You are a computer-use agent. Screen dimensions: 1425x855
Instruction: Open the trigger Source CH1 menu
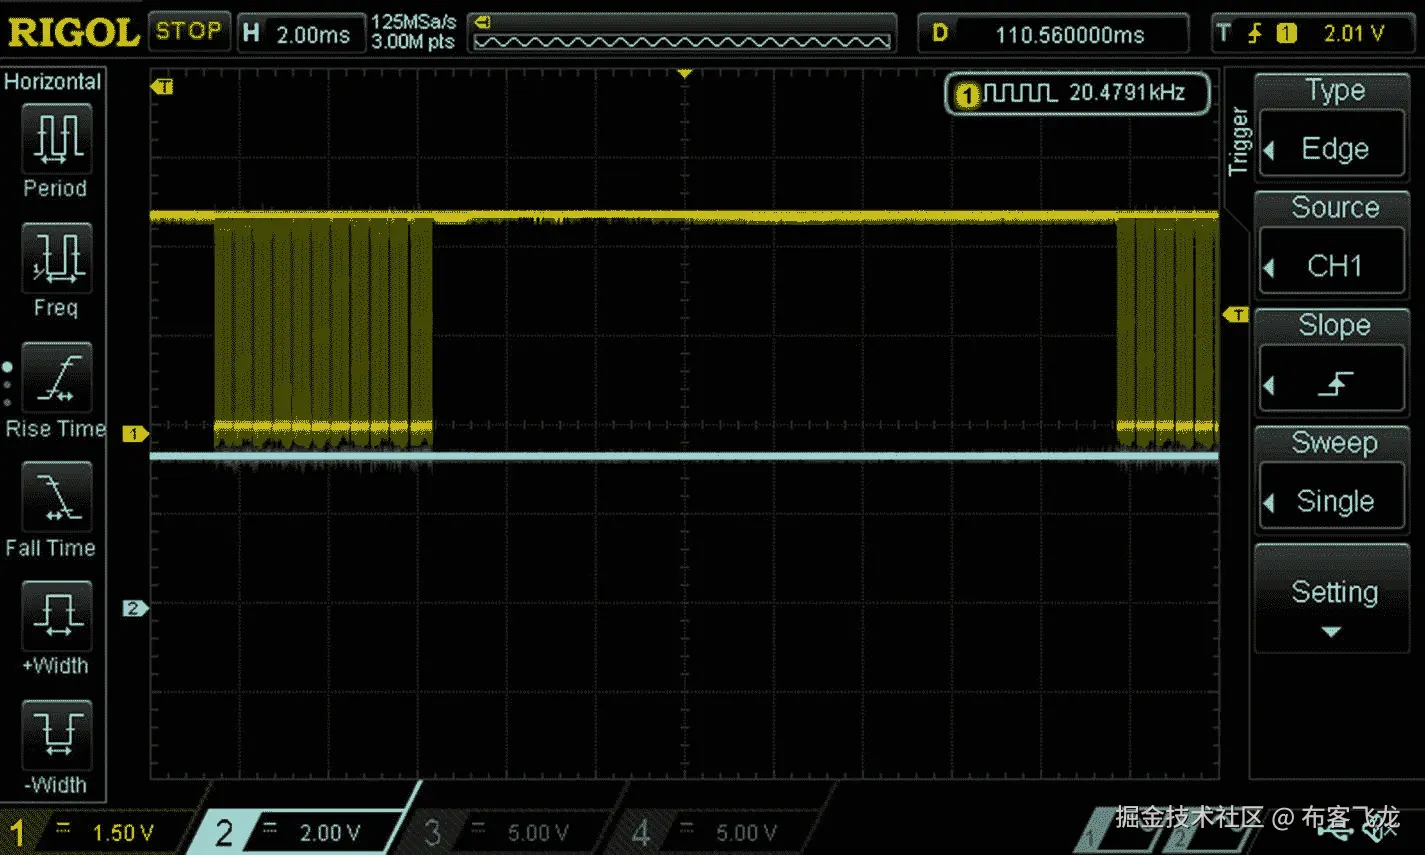pos(1334,246)
